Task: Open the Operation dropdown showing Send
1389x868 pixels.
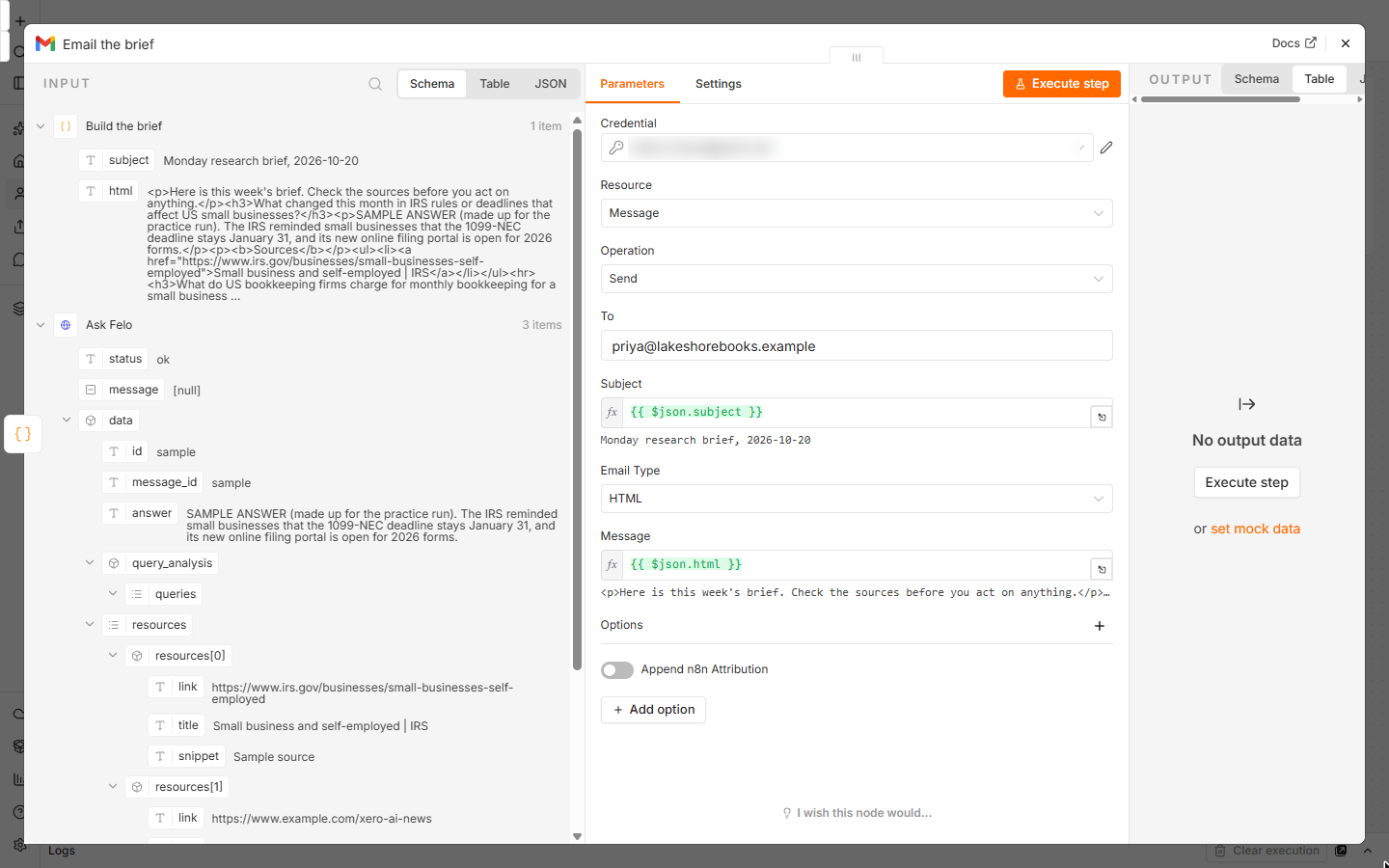Action: [856, 279]
